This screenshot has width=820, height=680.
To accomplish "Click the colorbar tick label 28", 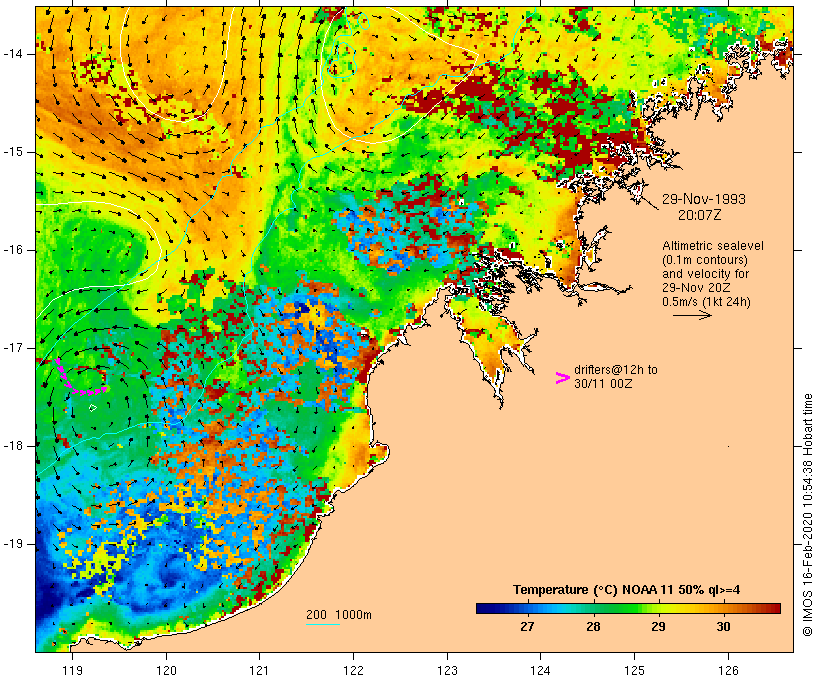I will tap(593, 627).
